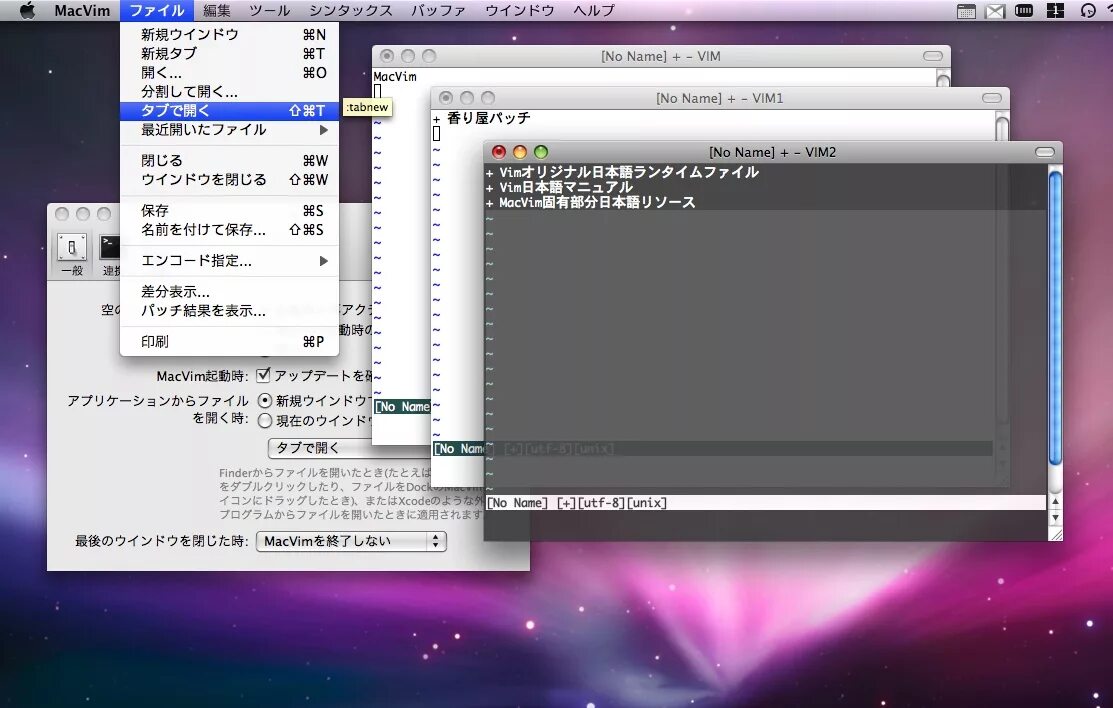Choose 分割して開く... menu item
Image resolution: width=1113 pixels, height=708 pixels.
[229, 92]
